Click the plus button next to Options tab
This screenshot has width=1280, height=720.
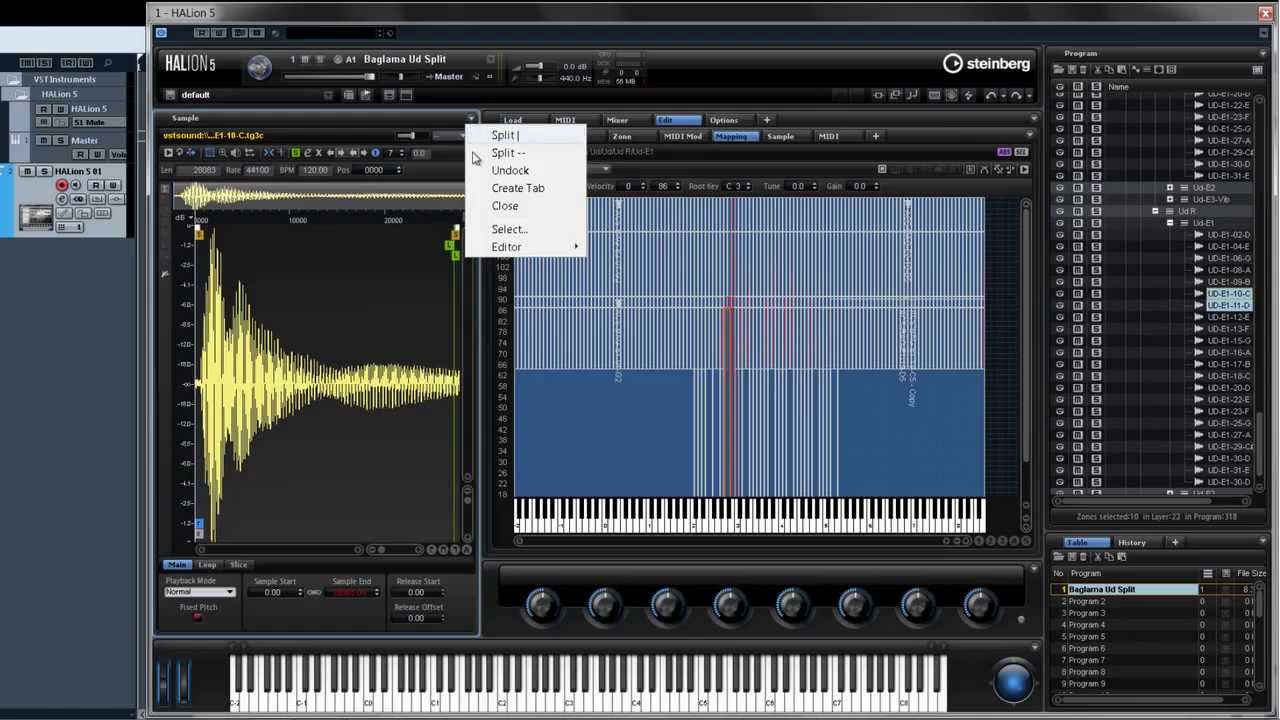pos(767,120)
